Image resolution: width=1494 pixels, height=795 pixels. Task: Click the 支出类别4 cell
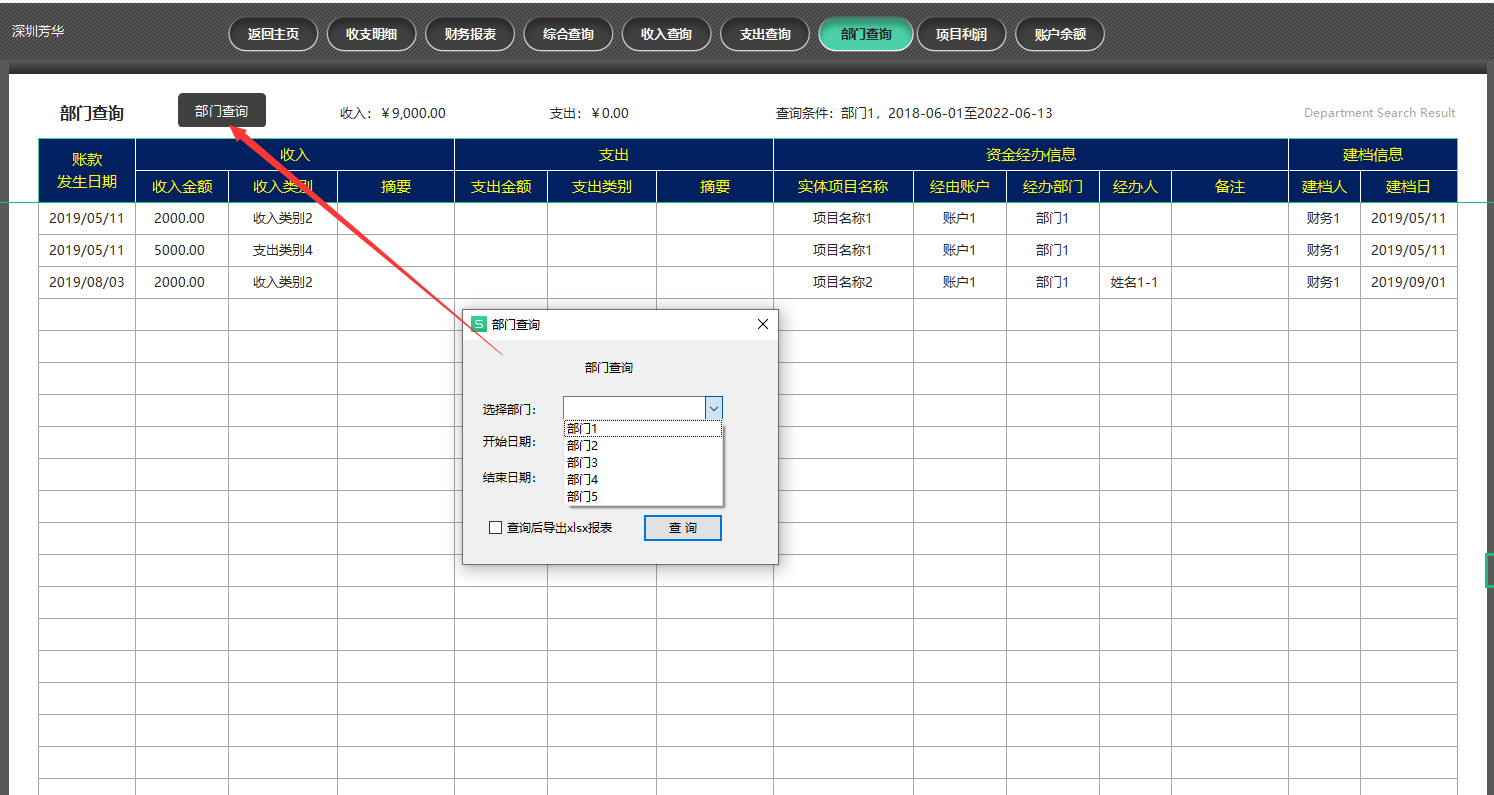tap(283, 250)
